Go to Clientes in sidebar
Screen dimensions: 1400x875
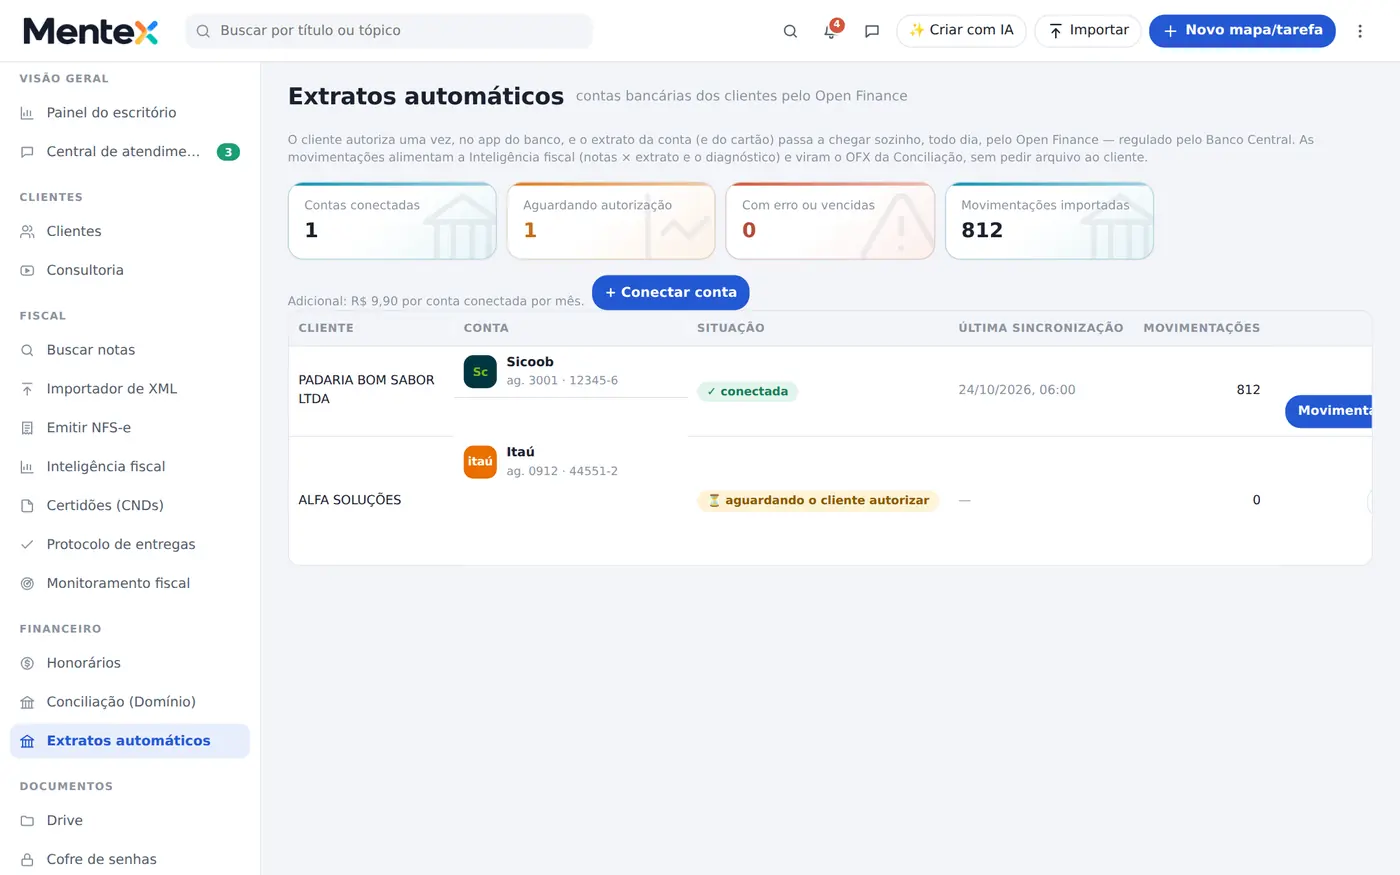tap(130, 231)
